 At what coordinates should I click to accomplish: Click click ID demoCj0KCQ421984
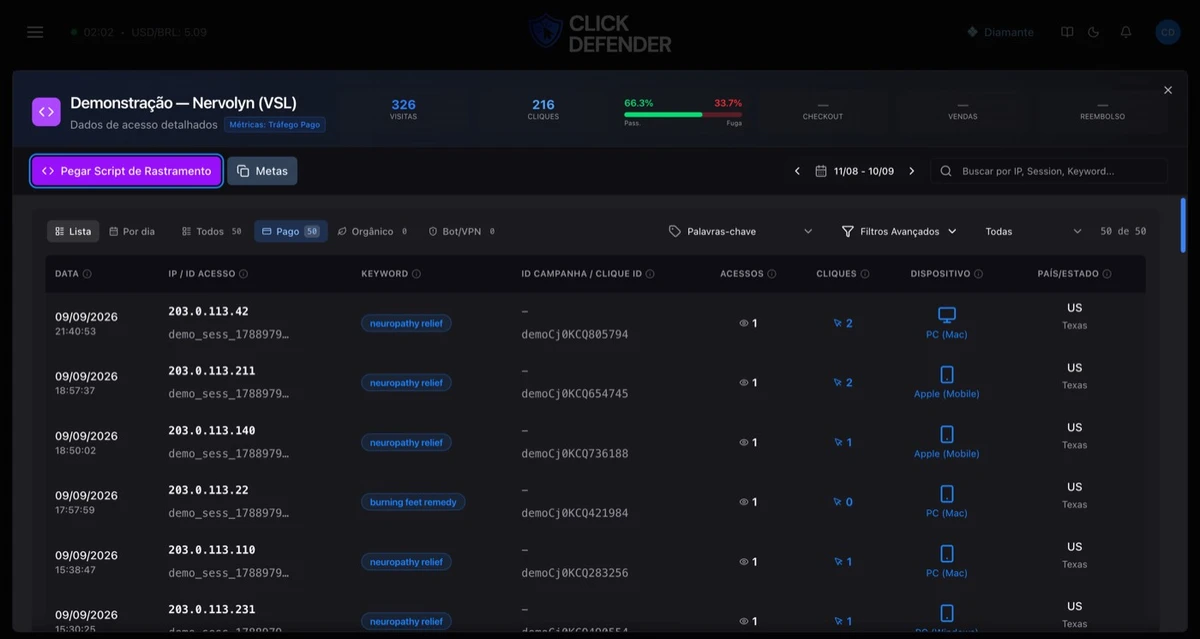pyautogui.click(x=575, y=513)
